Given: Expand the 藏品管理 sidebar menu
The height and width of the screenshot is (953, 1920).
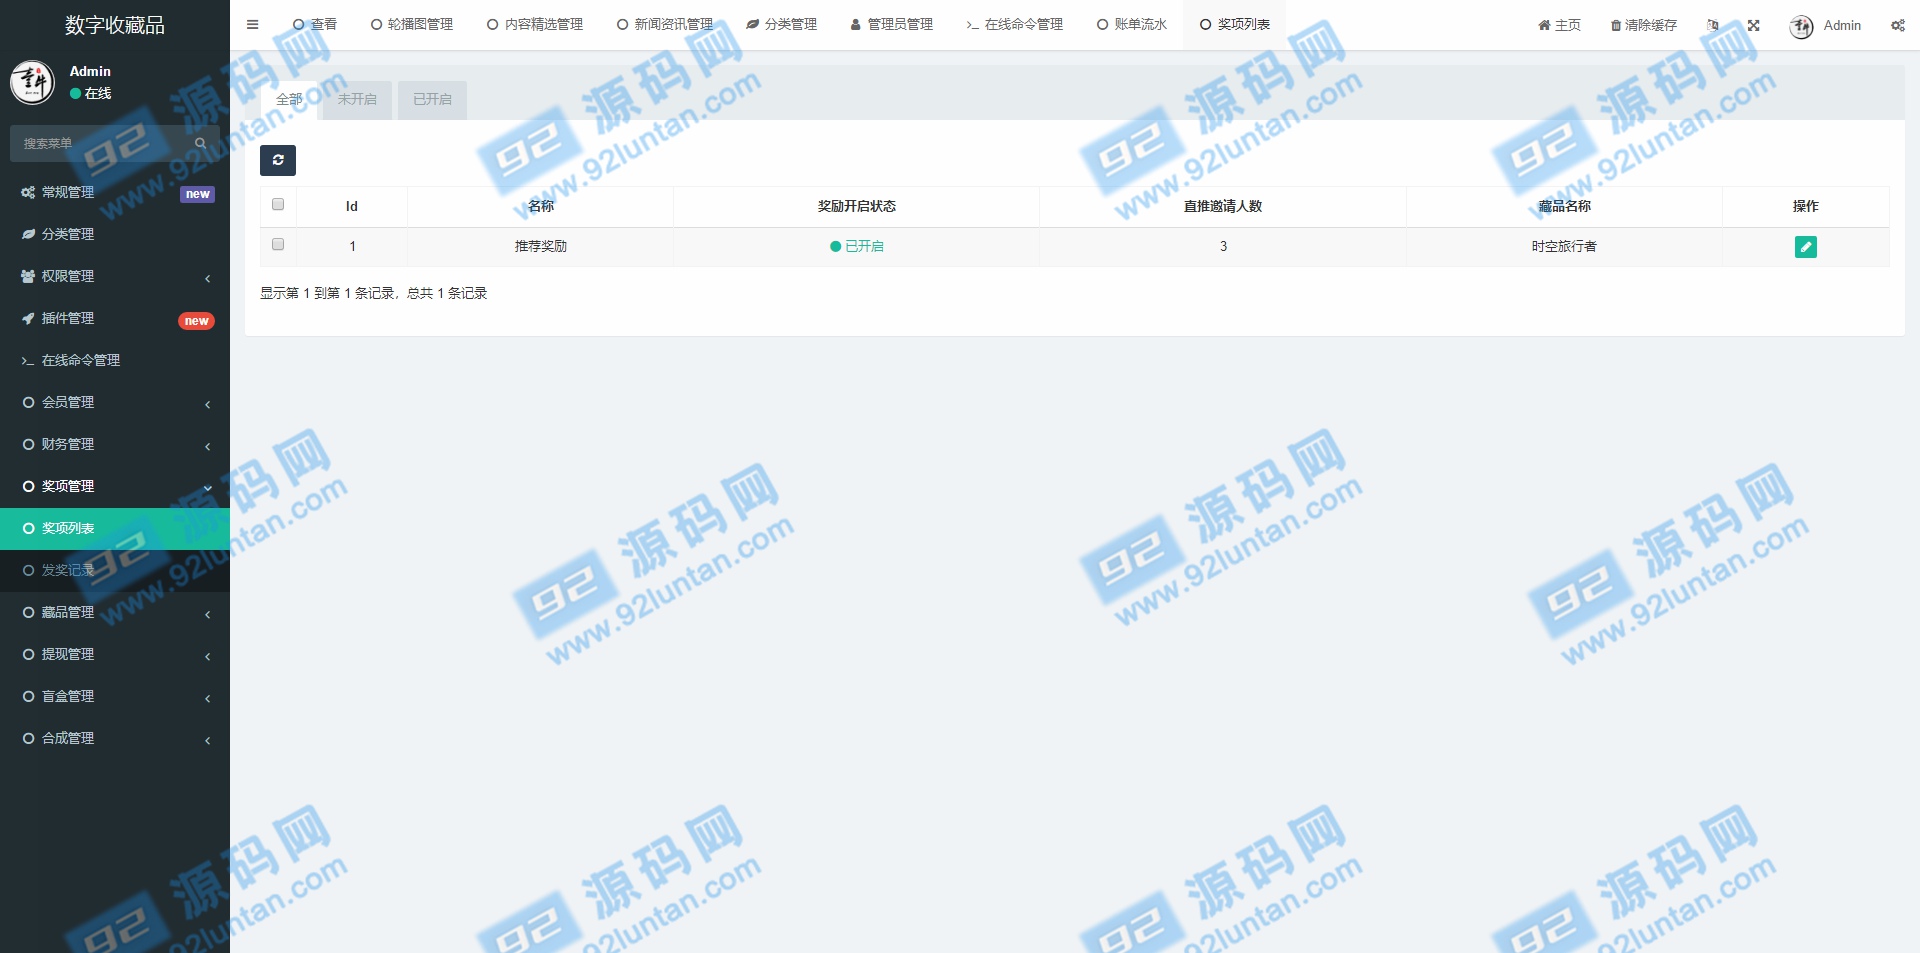Looking at the screenshot, I should coord(115,612).
